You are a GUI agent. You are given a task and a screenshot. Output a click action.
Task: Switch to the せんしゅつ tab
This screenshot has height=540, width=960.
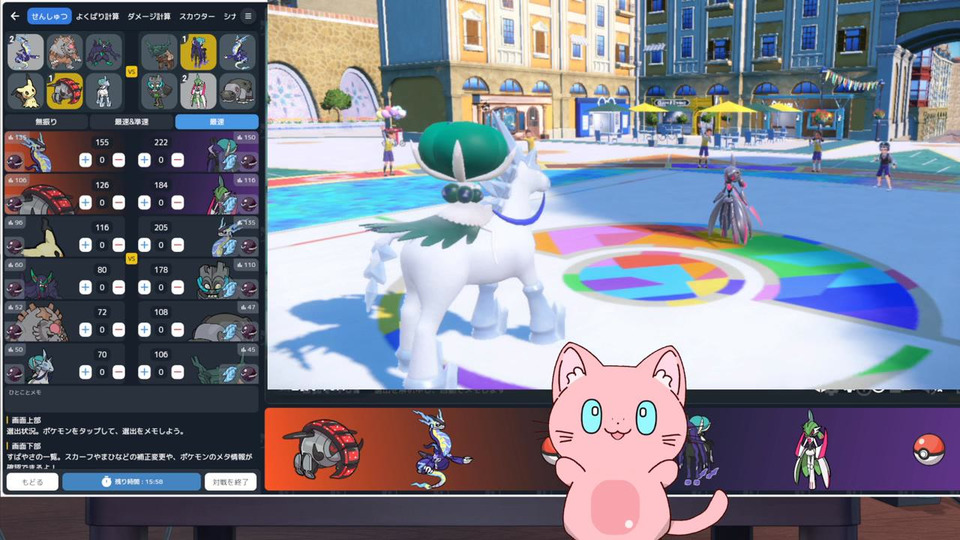(x=50, y=17)
